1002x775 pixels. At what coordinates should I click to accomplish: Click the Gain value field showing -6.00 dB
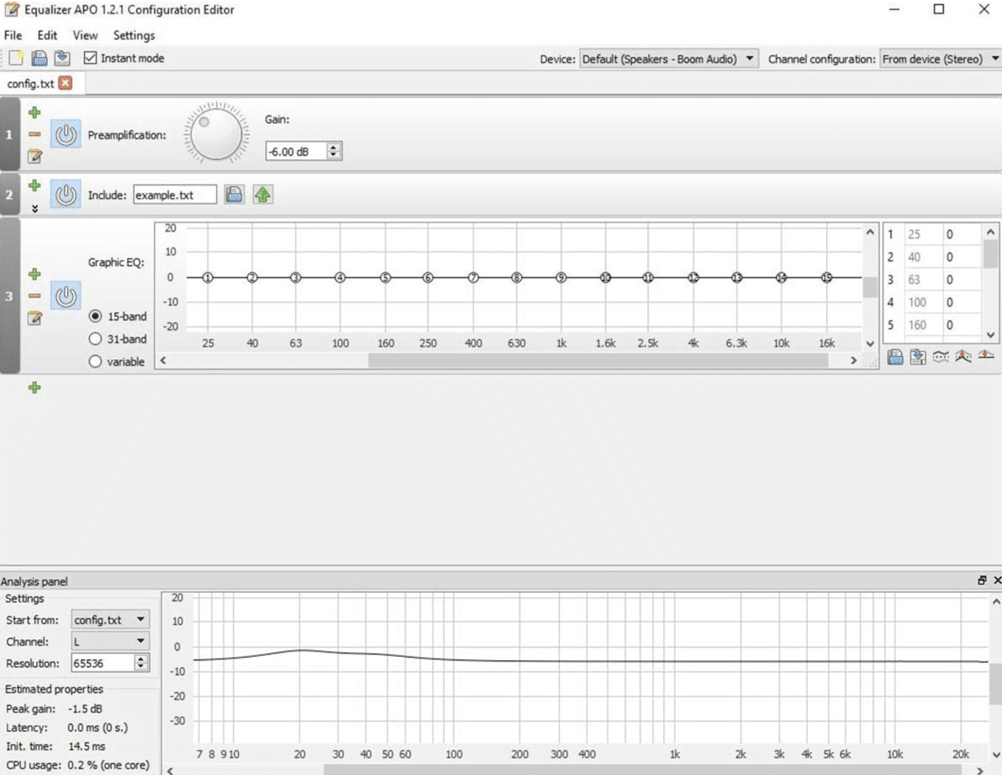297,151
